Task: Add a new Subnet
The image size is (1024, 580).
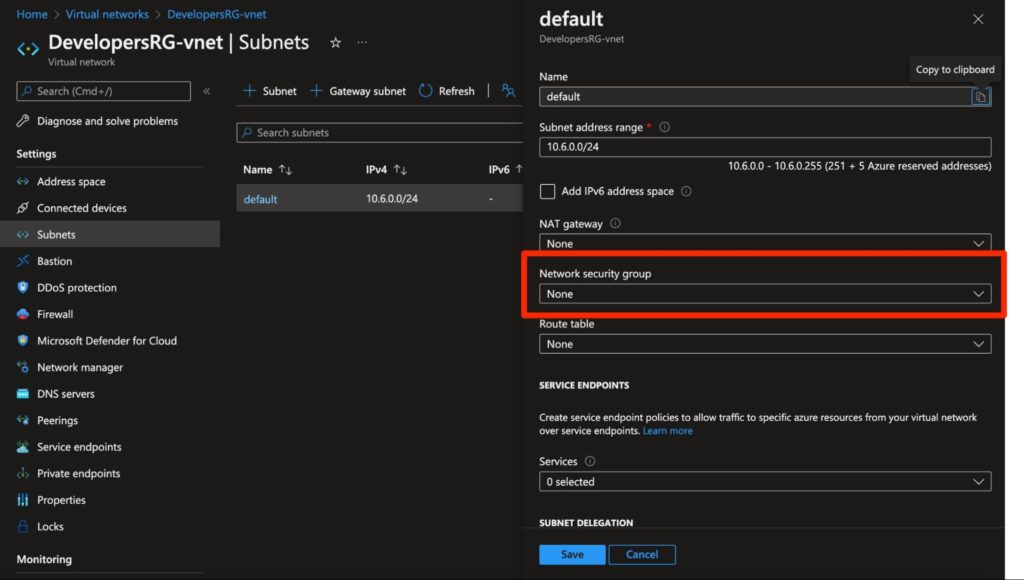Action: 269,91
